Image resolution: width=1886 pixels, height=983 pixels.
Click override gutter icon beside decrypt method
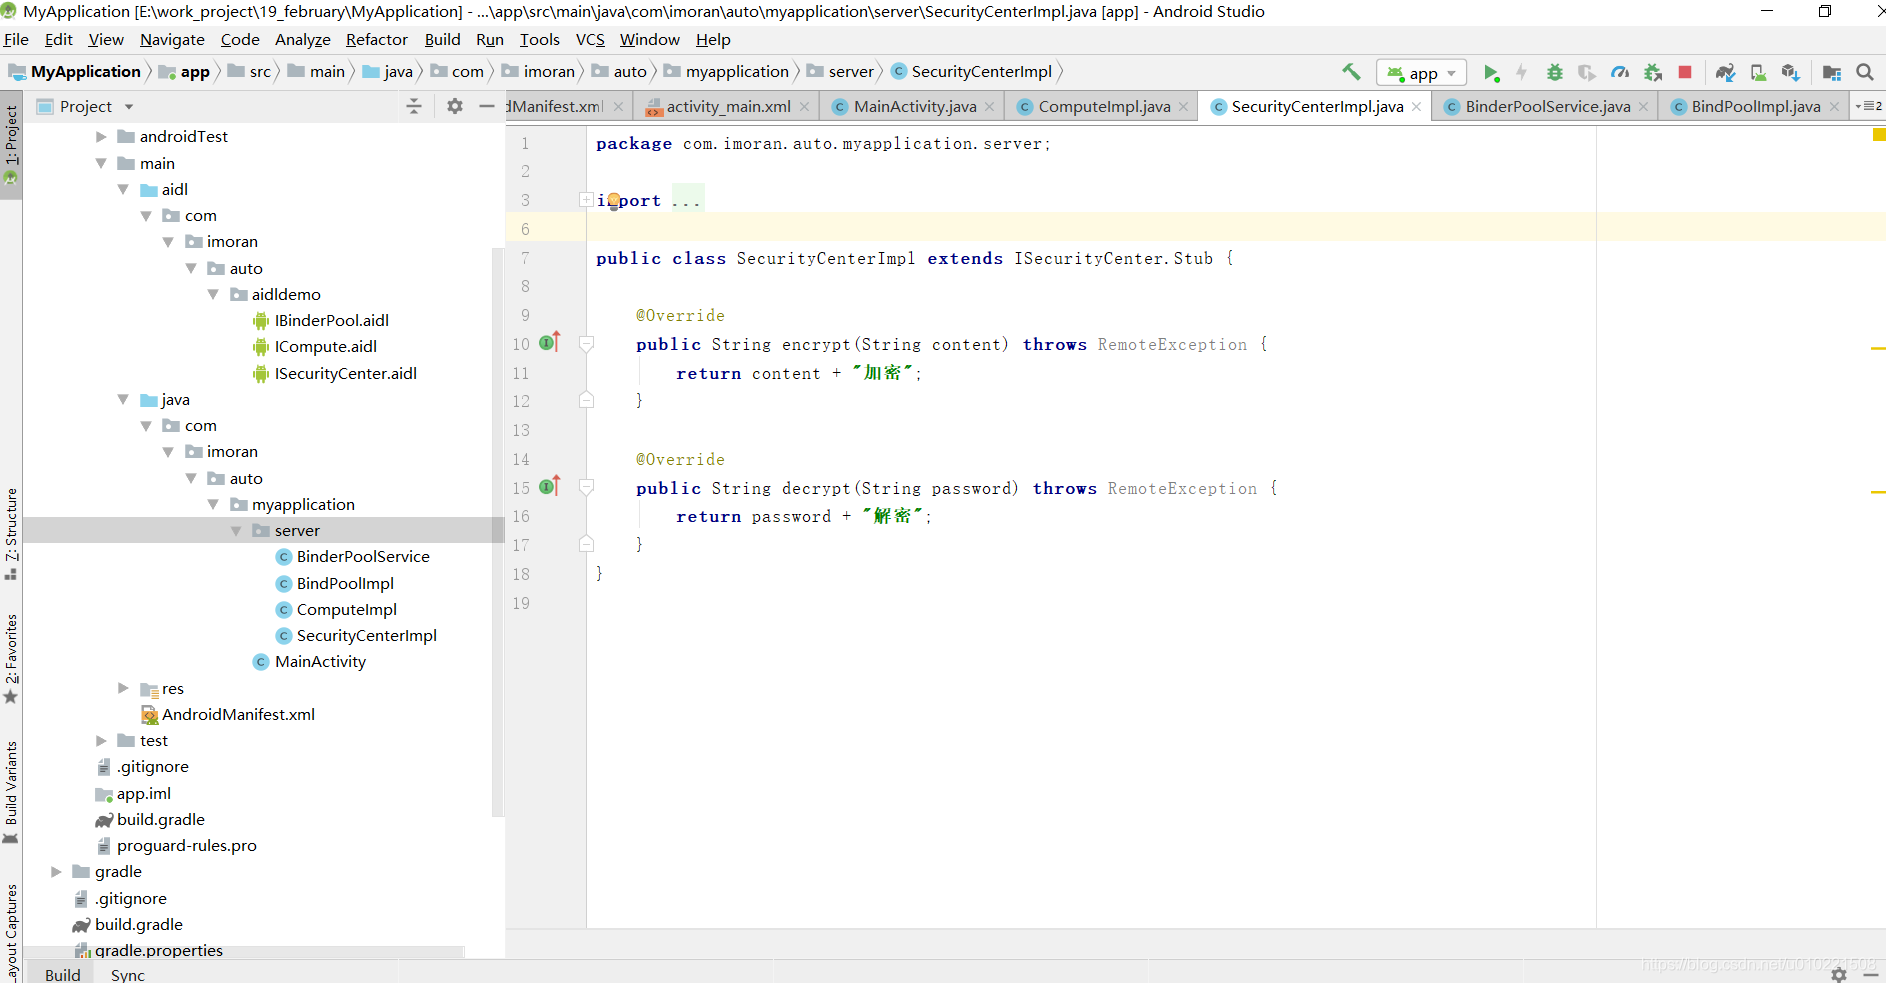point(550,486)
